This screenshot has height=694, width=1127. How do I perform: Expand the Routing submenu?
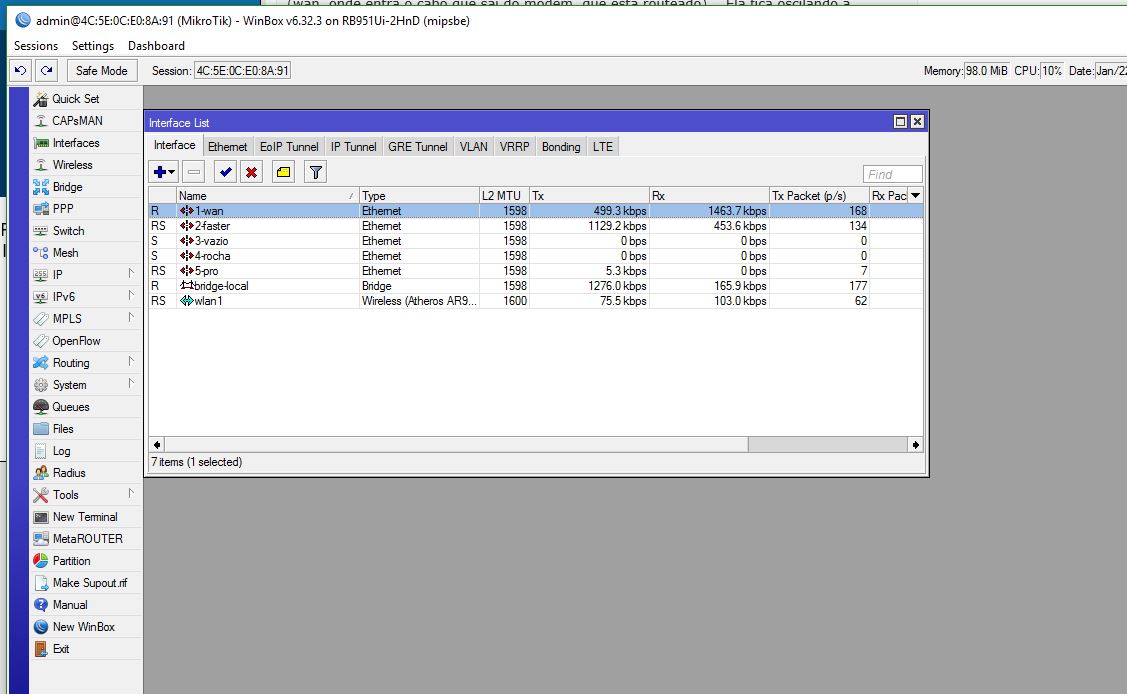pyautogui.click(x=131, y=362)
